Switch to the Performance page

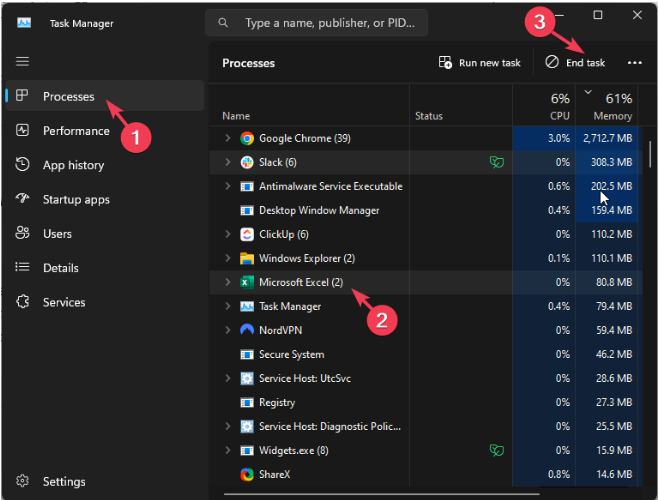76,131
